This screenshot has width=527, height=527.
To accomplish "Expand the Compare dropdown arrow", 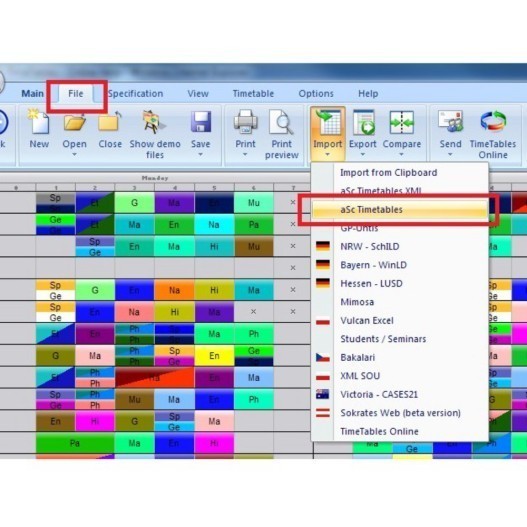I will pyautogui.click(x=401, y=155).
